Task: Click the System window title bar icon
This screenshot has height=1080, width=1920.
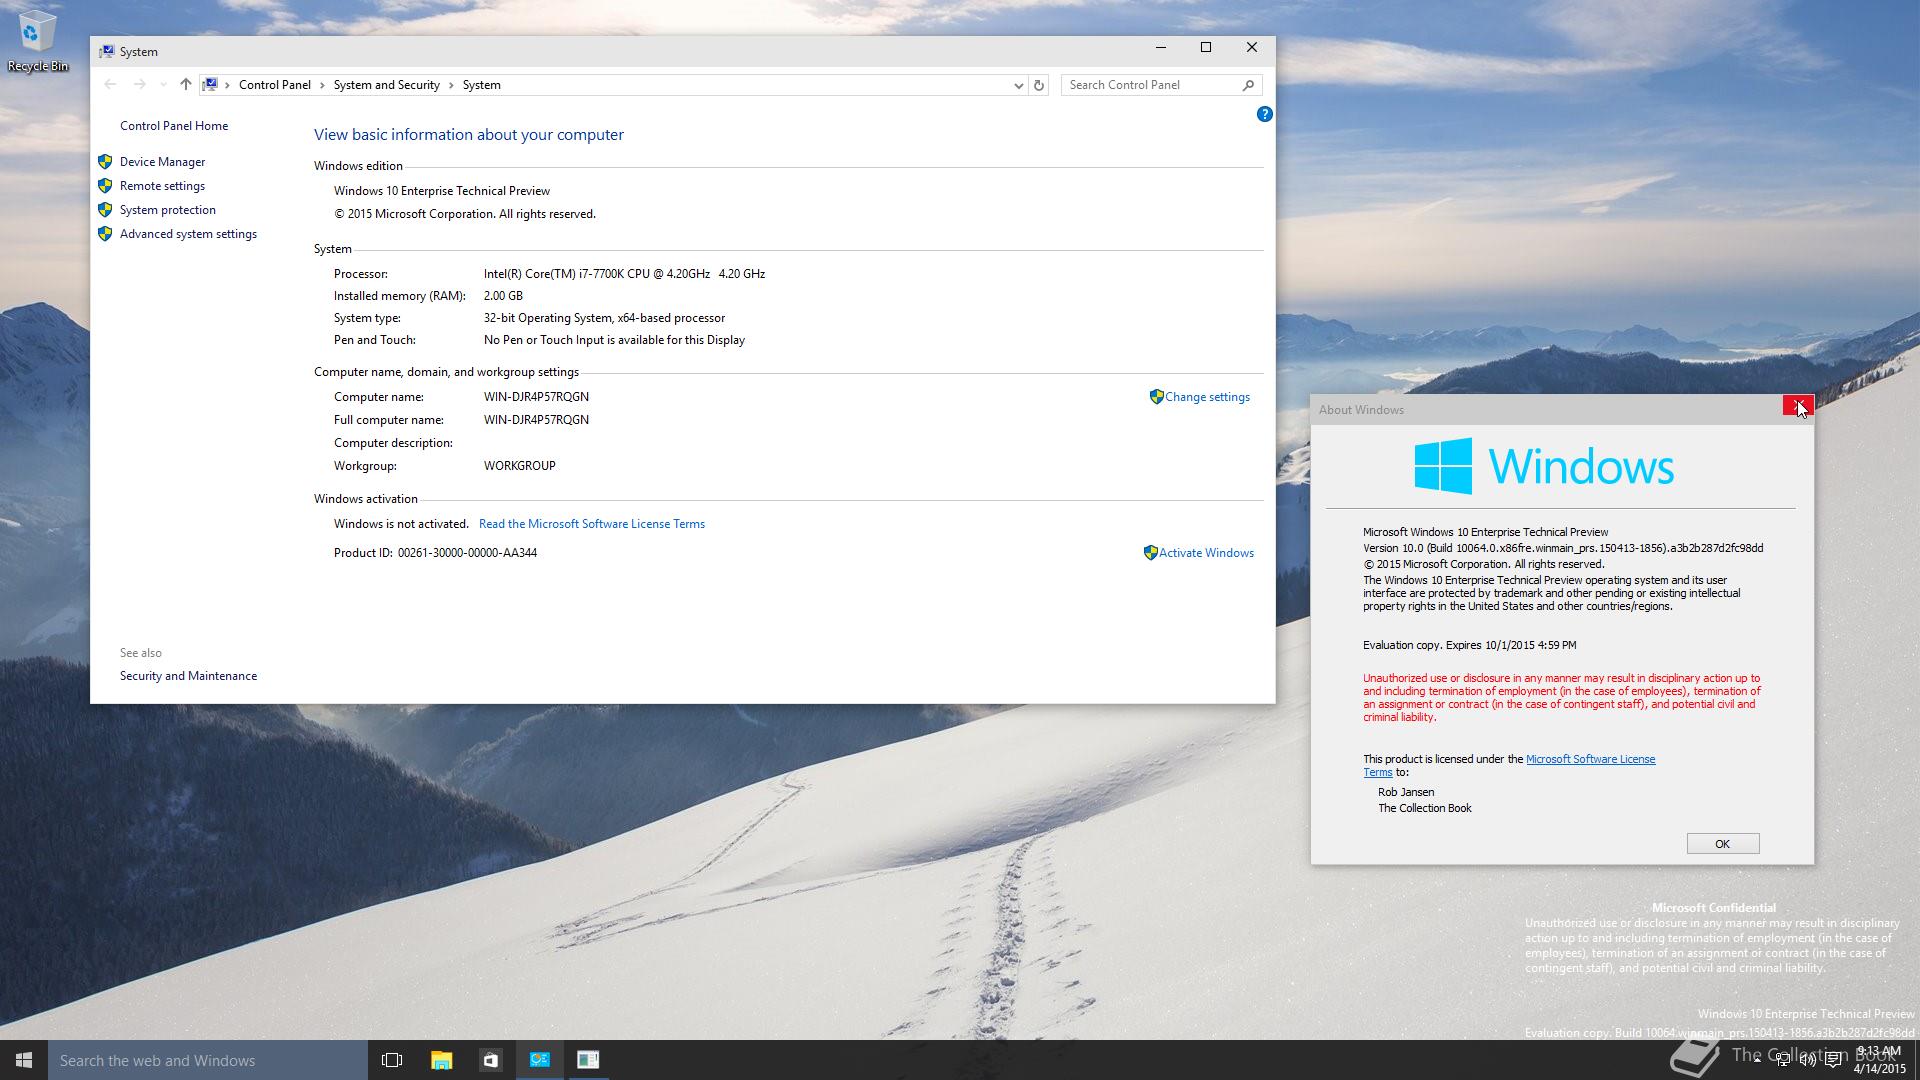Action: click(x=106, y=51)
